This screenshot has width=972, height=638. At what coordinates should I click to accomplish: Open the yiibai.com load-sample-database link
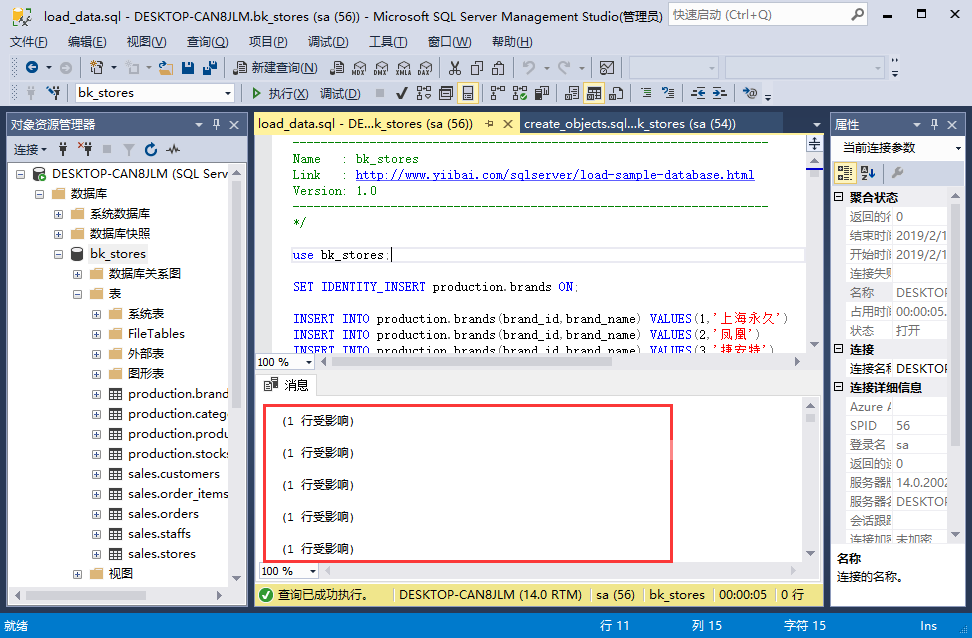(555, 175)
